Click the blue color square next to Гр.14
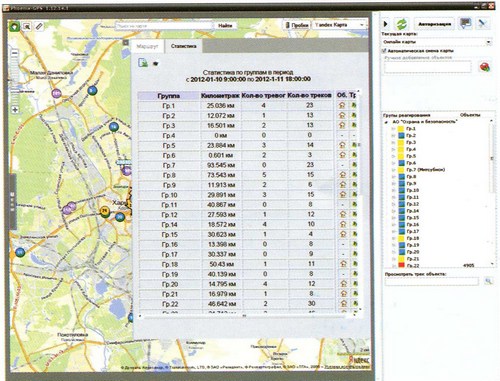The image size is (500, 381). tap(401, 211)
